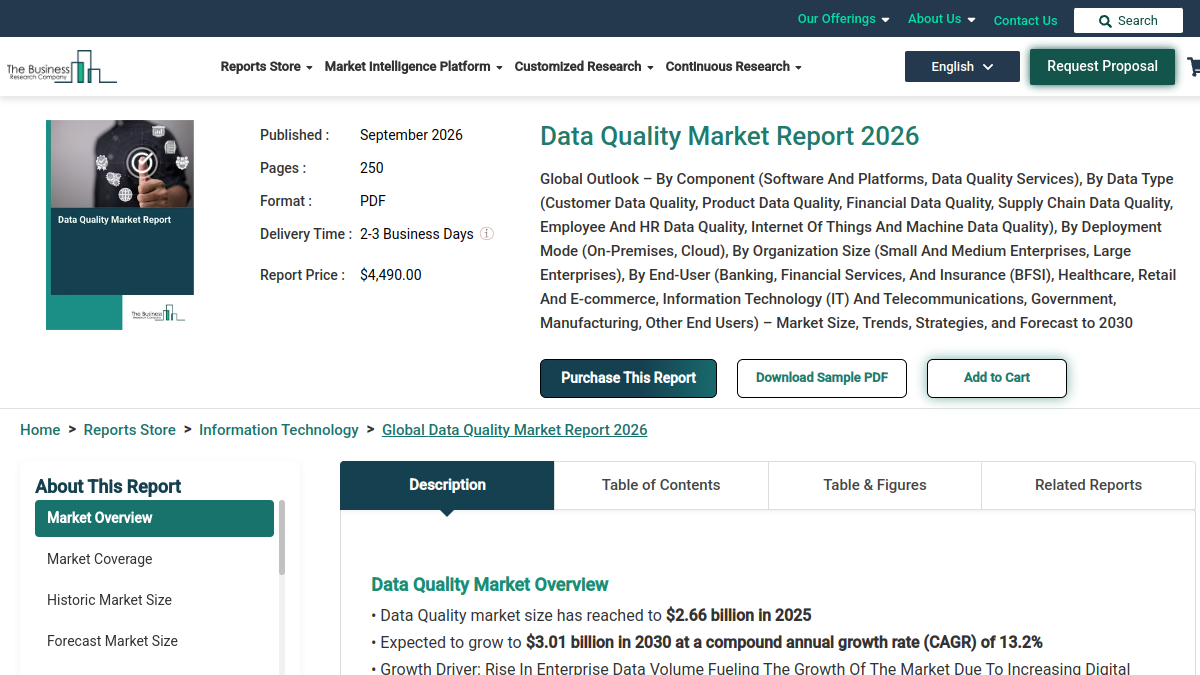Click the About This Report sidebar scrollbar
1200x675 pixels.
[282, 538]
